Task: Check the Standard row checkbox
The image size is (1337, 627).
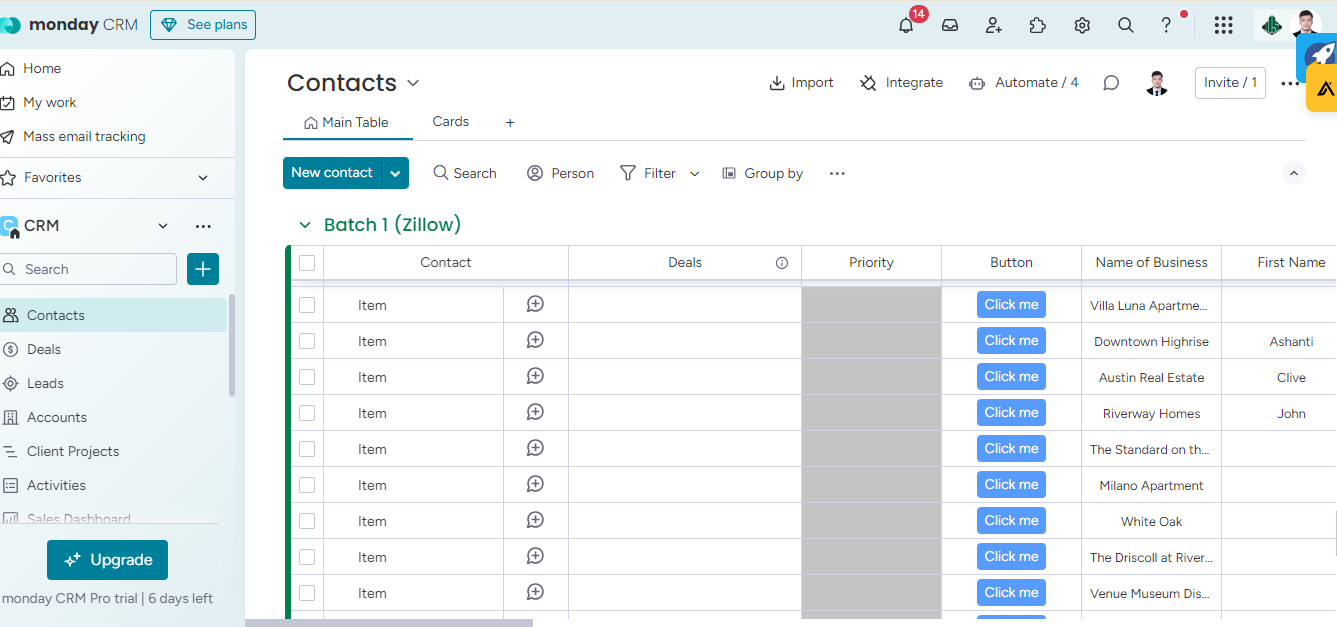Action: click(307, 449)
